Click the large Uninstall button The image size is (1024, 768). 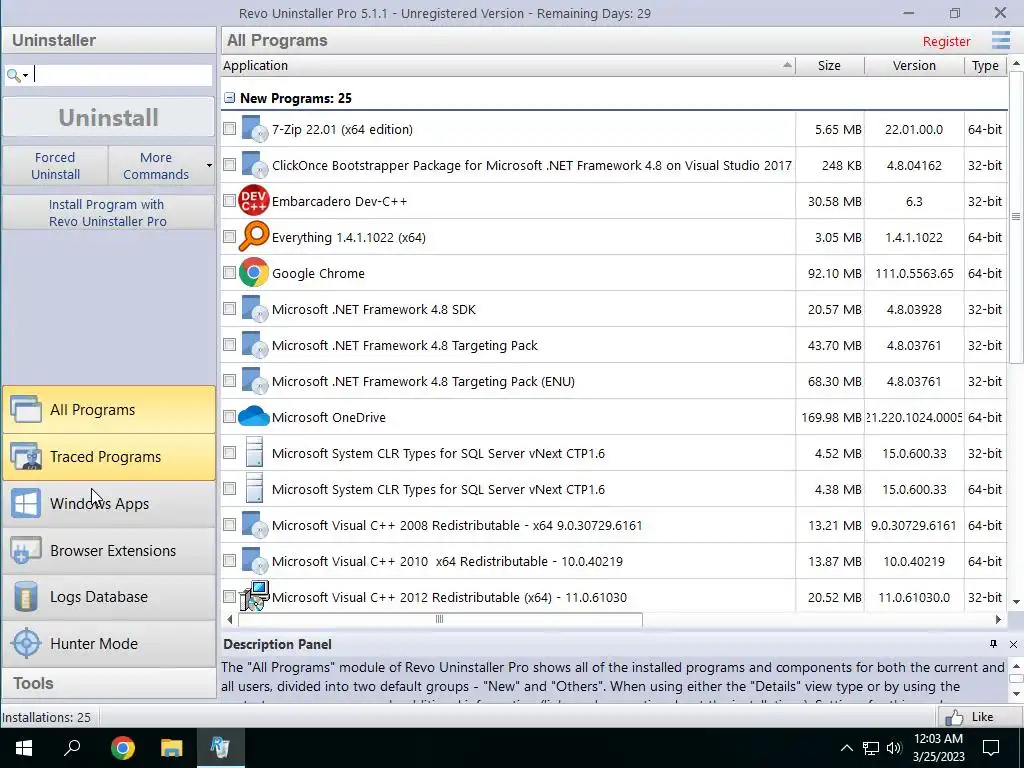pyautogui.click(x=108, y=118)
